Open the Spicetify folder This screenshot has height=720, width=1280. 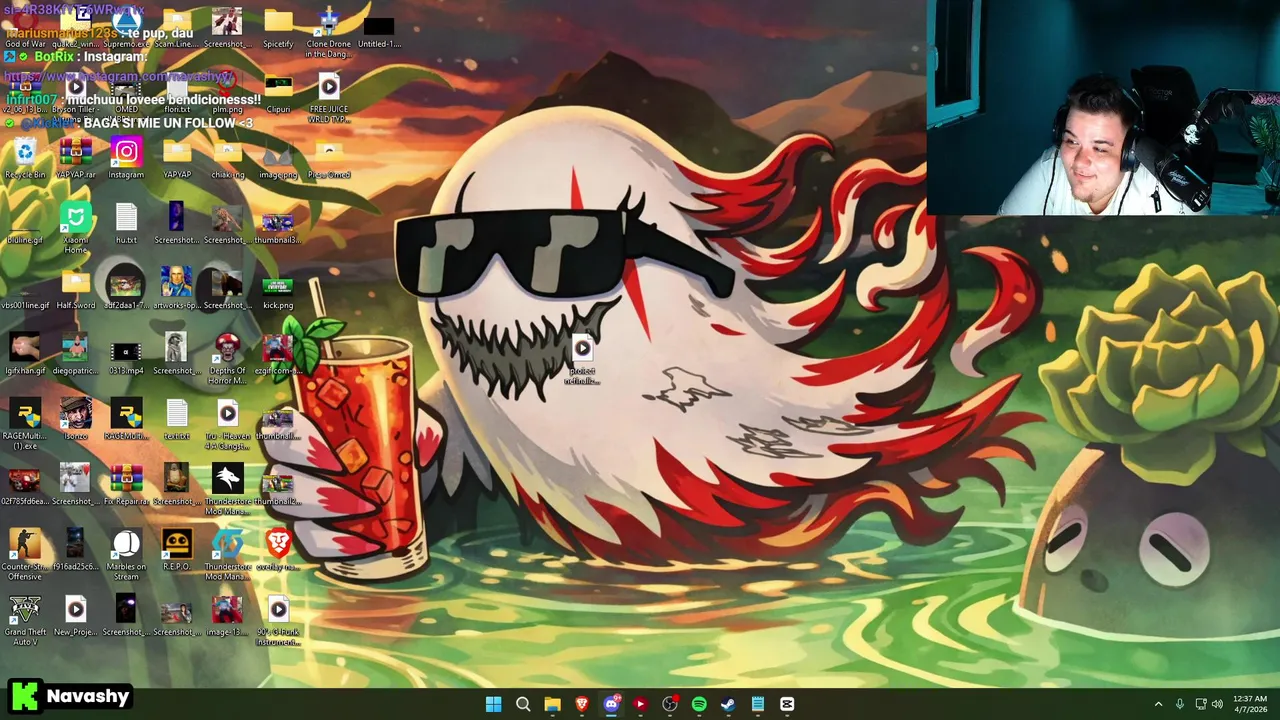click(278, 28)
